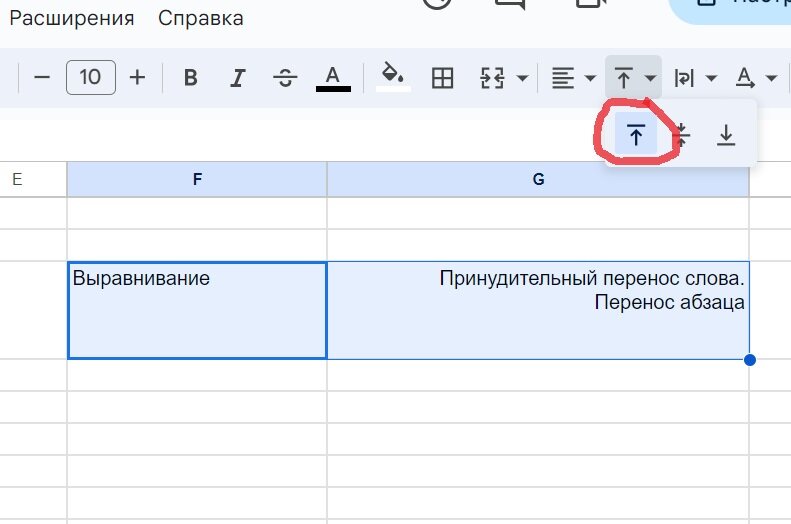
Task: Select column G header
Action: (x=538, y=179)
